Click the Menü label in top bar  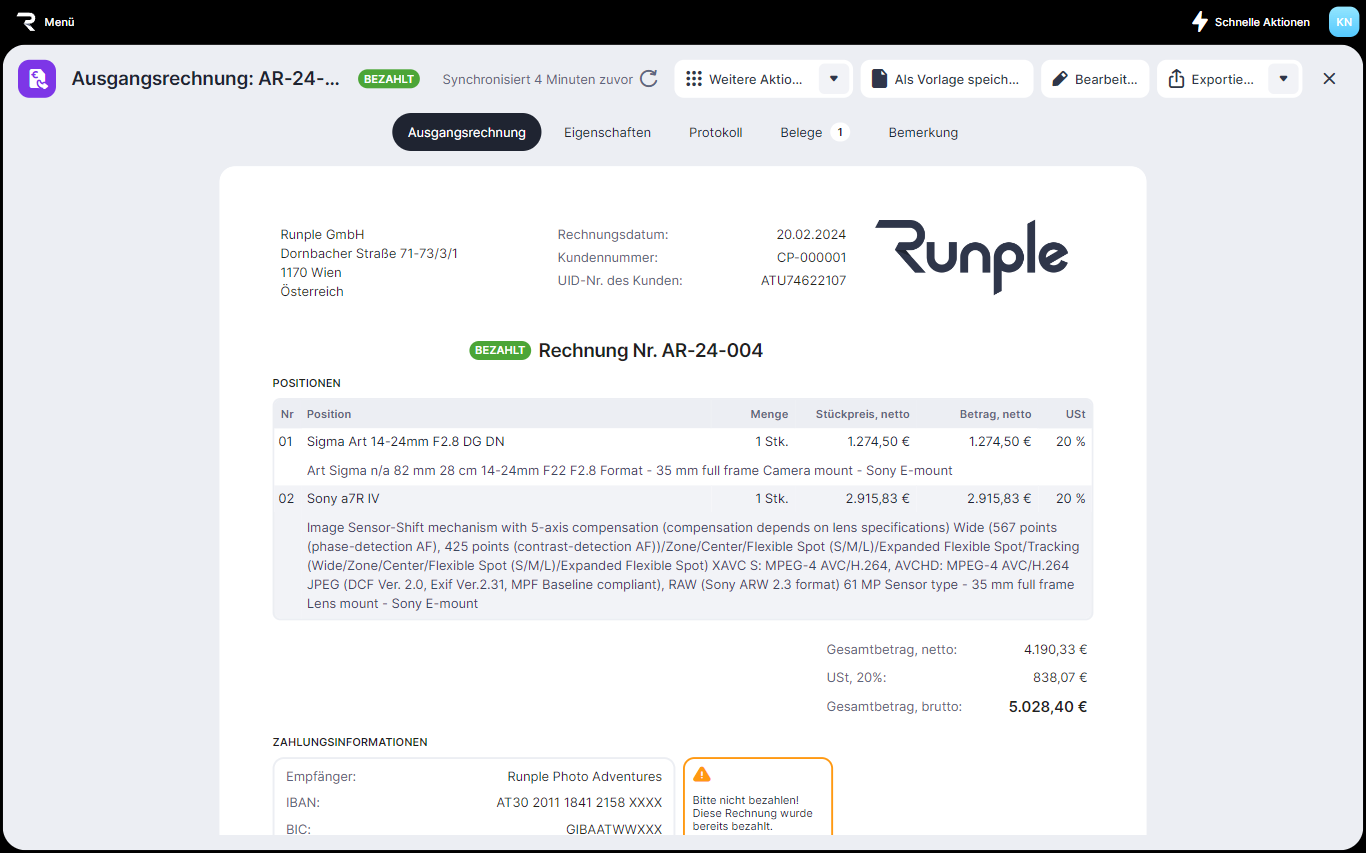59,22
